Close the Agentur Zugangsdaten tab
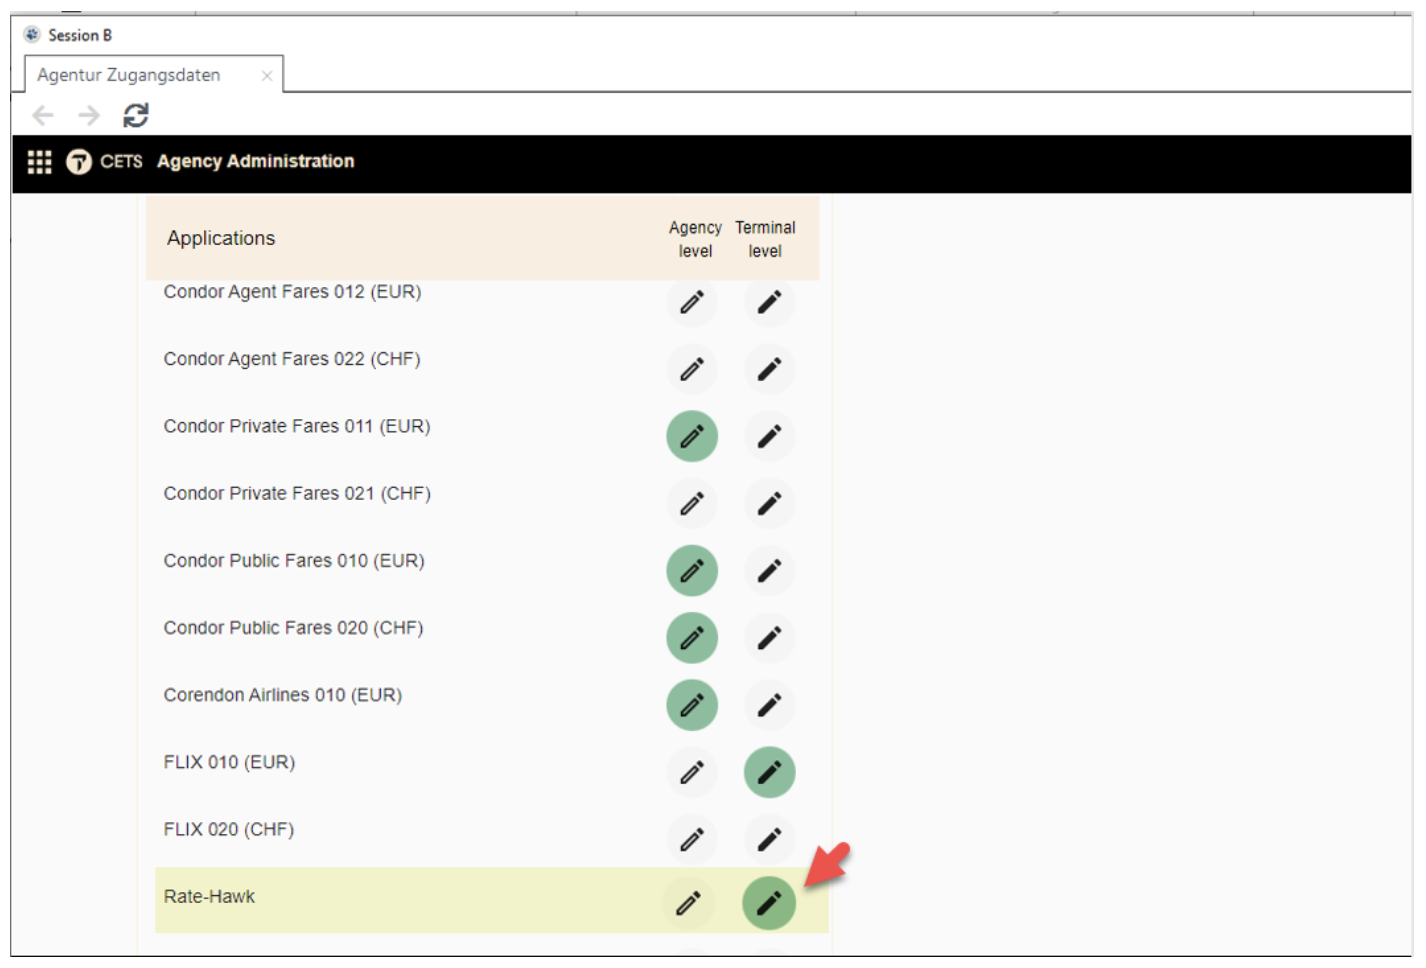 point(267,76)
